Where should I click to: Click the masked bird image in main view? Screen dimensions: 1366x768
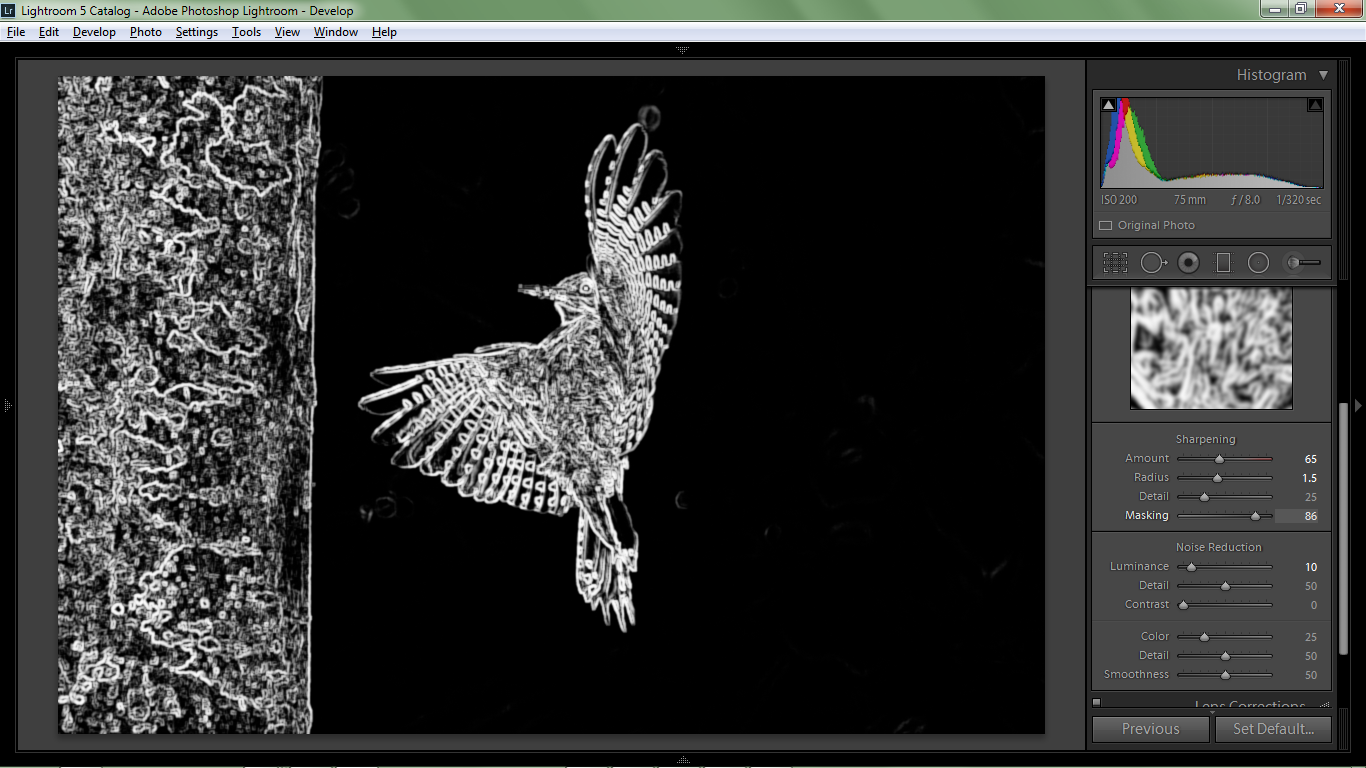point(551,405)
